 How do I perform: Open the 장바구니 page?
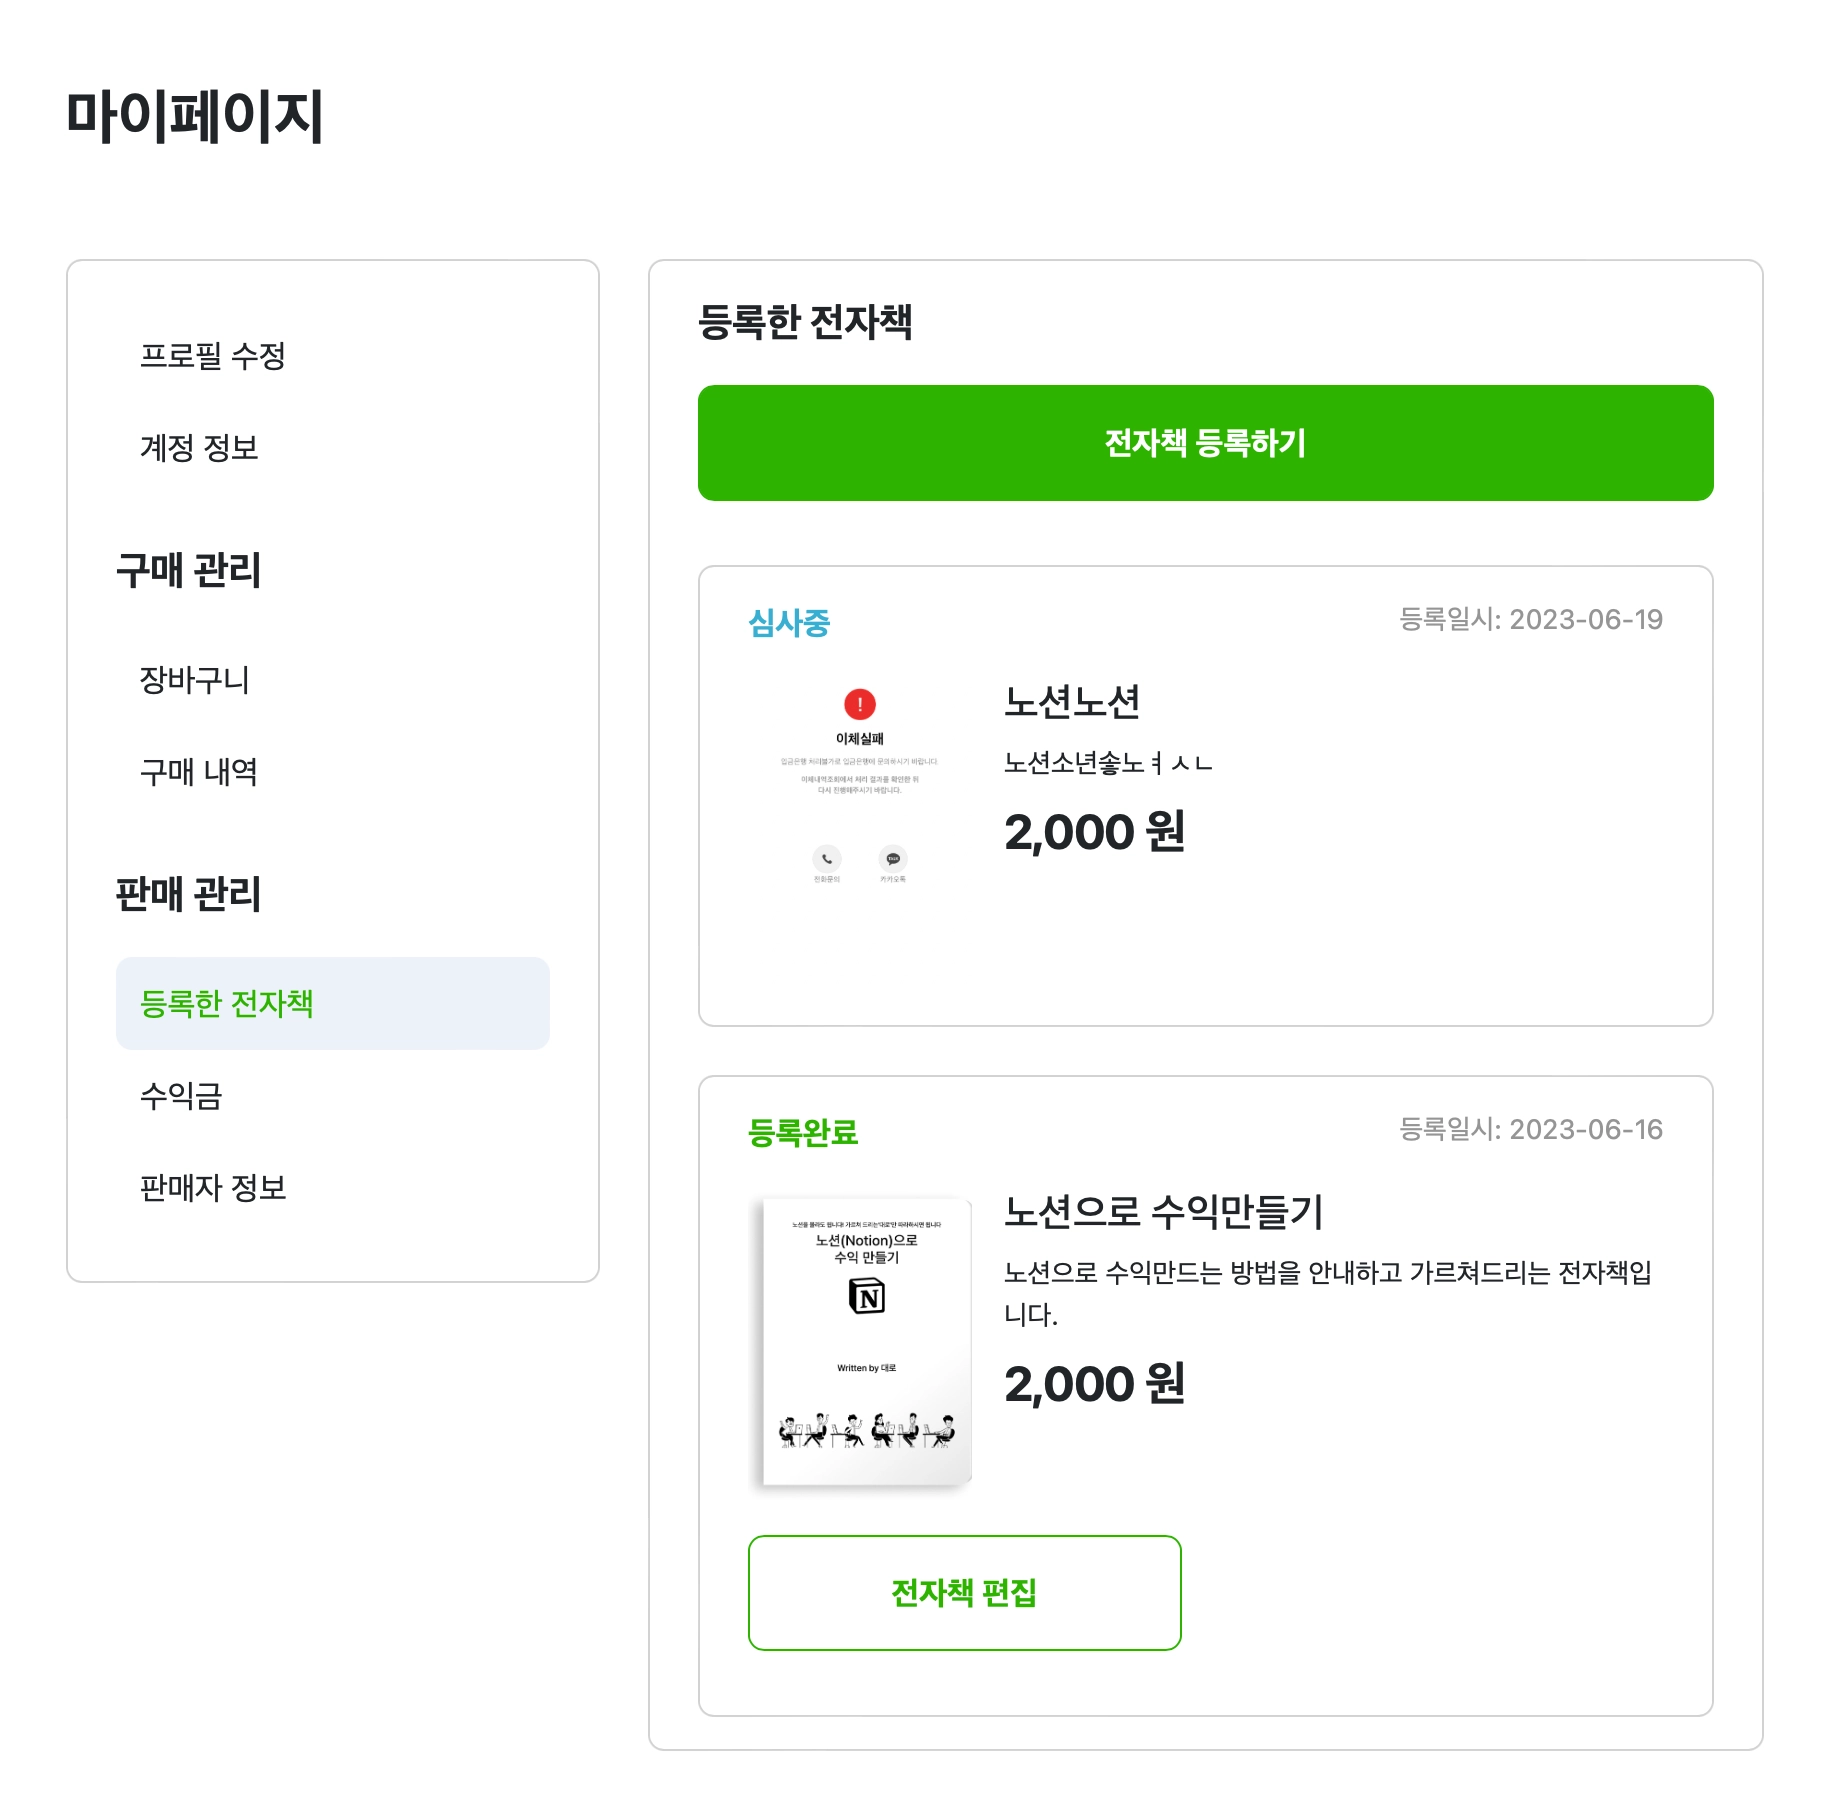point(194,680)
